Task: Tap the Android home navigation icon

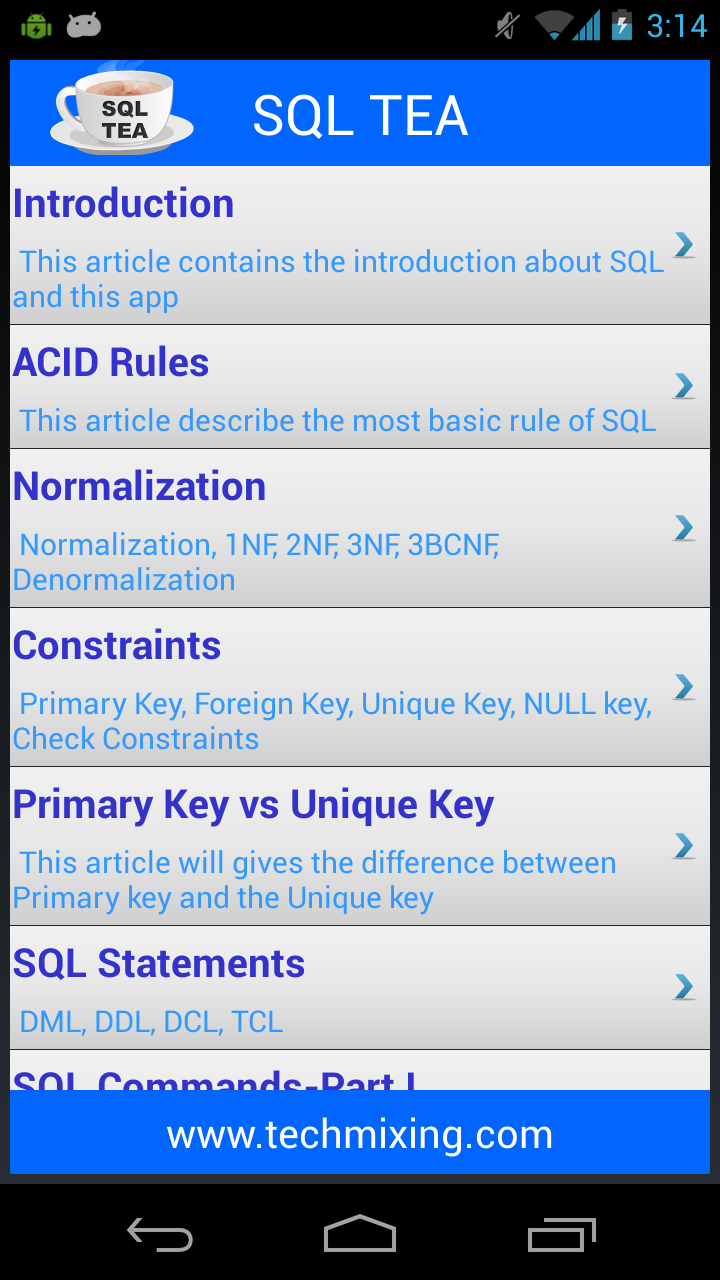Action: (x=360, y=1234)
